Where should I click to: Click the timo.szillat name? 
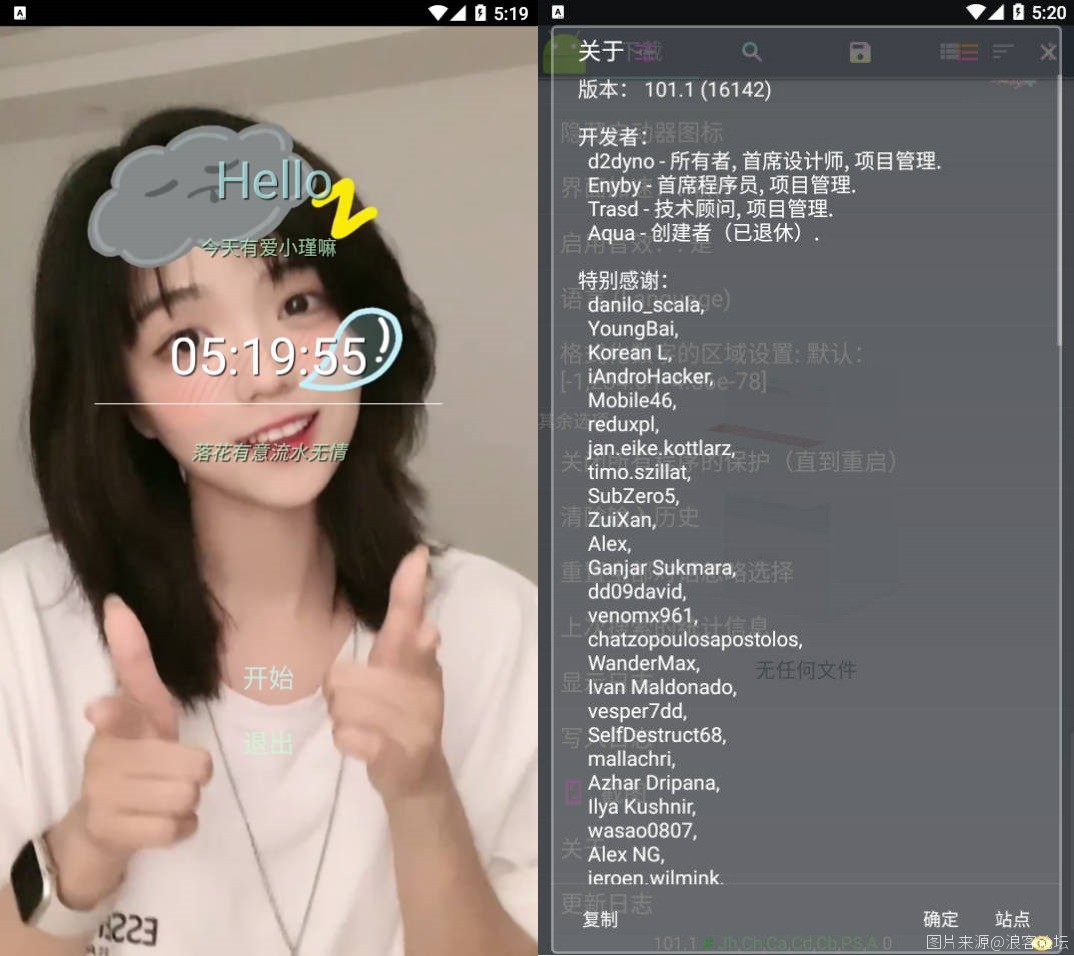click(639, 473)
